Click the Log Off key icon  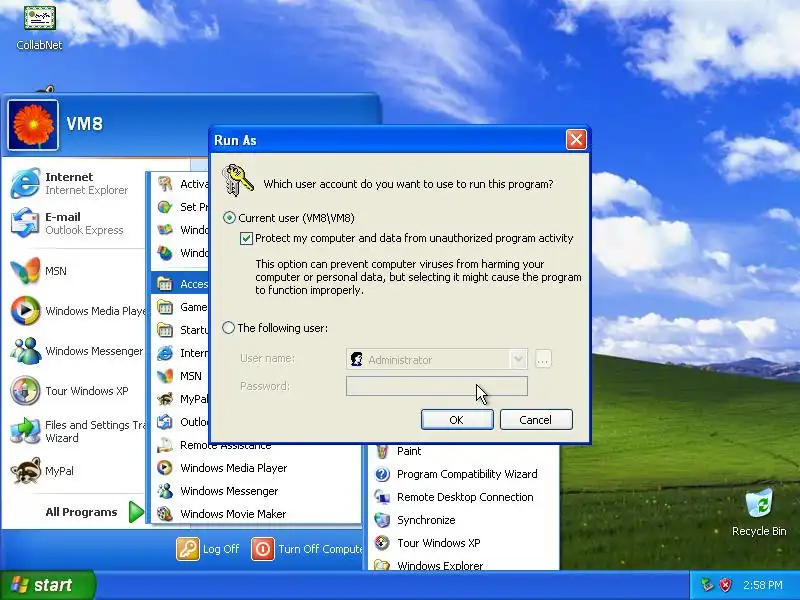[x=187, y=549]
